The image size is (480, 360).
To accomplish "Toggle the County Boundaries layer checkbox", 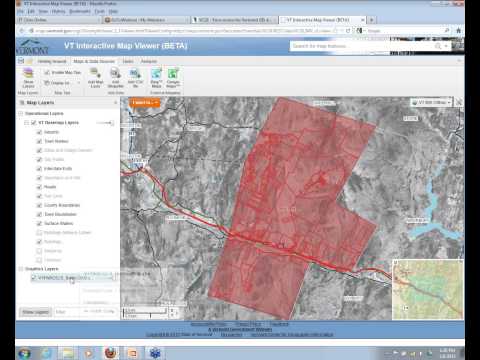I will pos(39,205).
